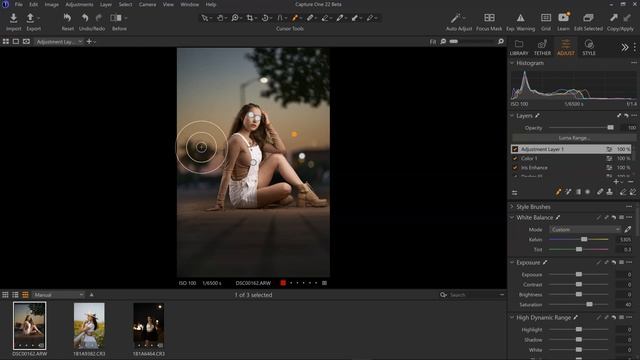
Task: Open the Adjustments menu
Action: click(79, 4)
